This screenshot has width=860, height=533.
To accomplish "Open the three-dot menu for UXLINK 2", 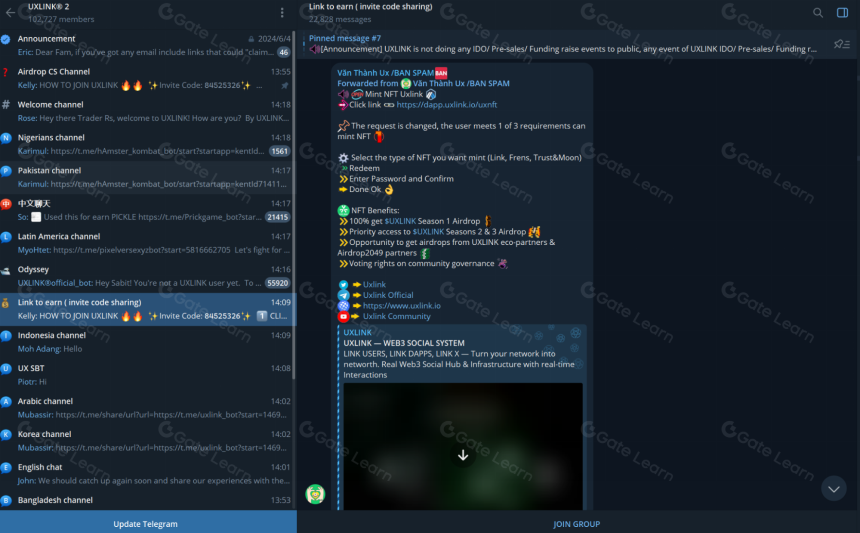I will point(282,12).
